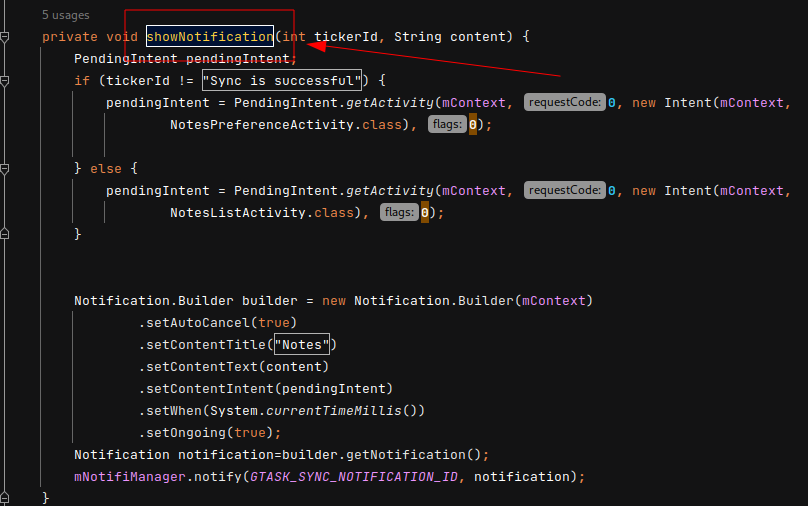Open the "5 usages" hint
This screenshot has width=808, height=506.
pos(65,15)
